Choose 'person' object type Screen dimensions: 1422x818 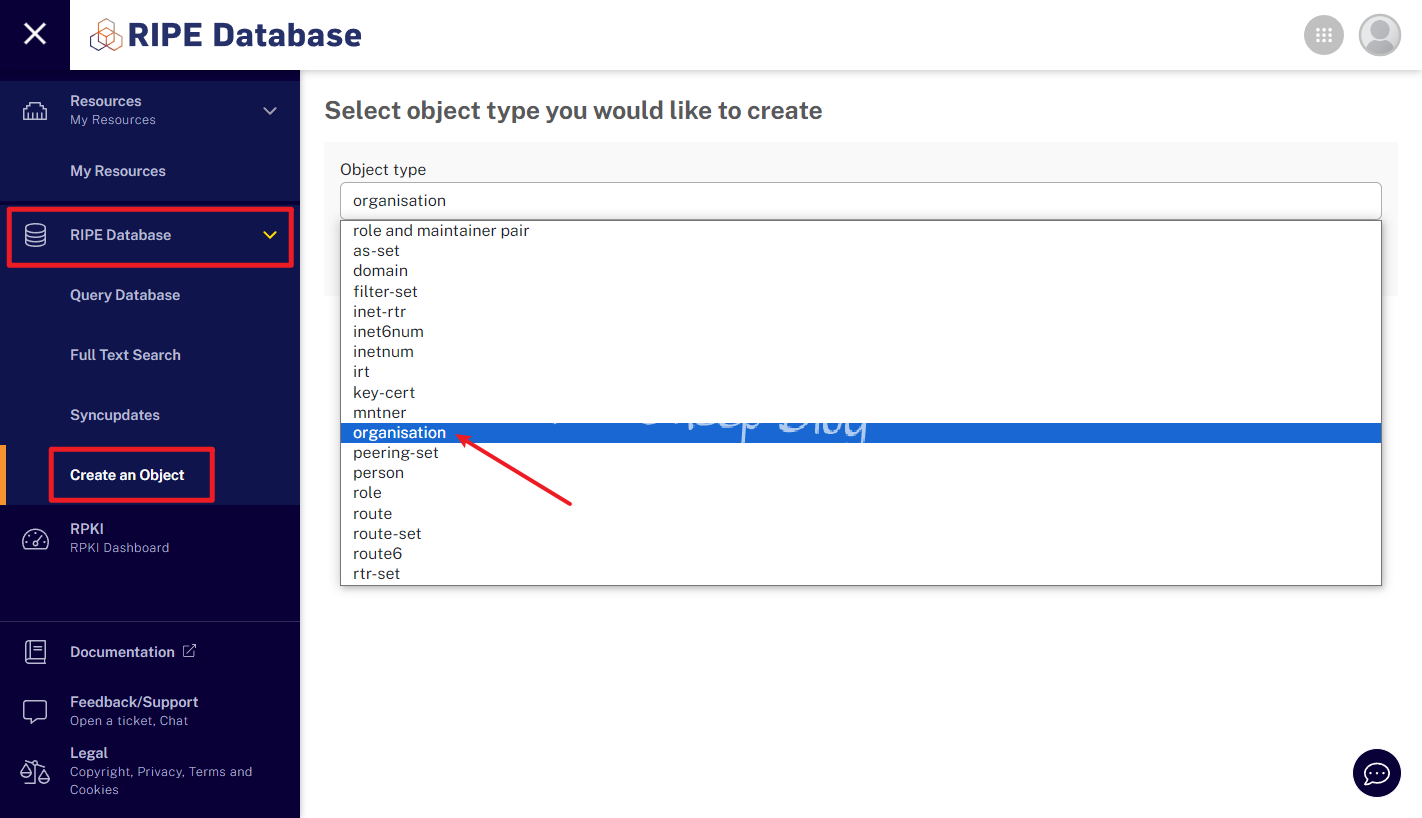[x=861, y=473]
